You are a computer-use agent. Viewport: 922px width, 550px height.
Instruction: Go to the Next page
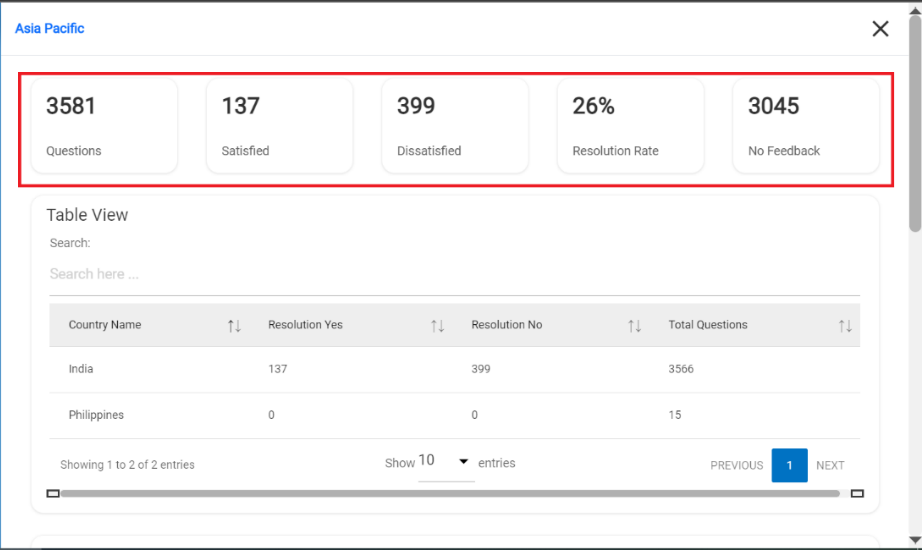[830, 465]
